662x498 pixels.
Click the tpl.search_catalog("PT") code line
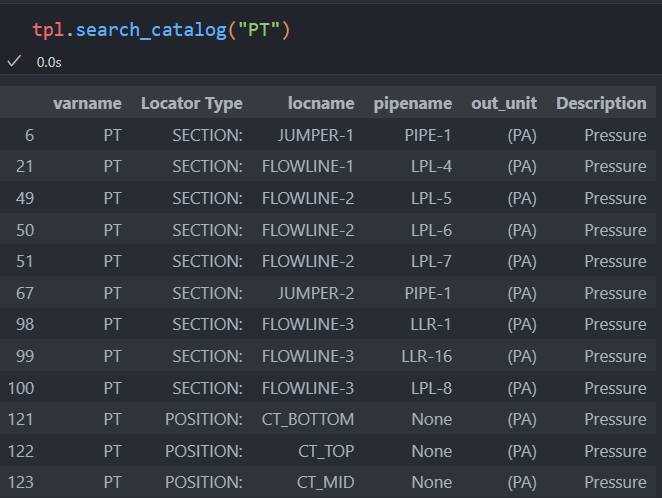(x=161, y=30)
